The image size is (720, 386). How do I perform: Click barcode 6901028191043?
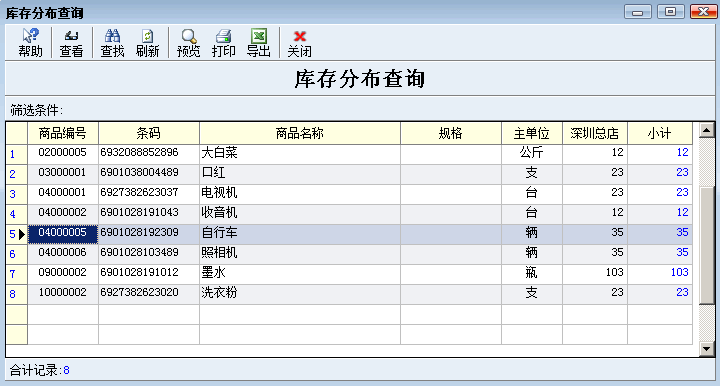139,213
